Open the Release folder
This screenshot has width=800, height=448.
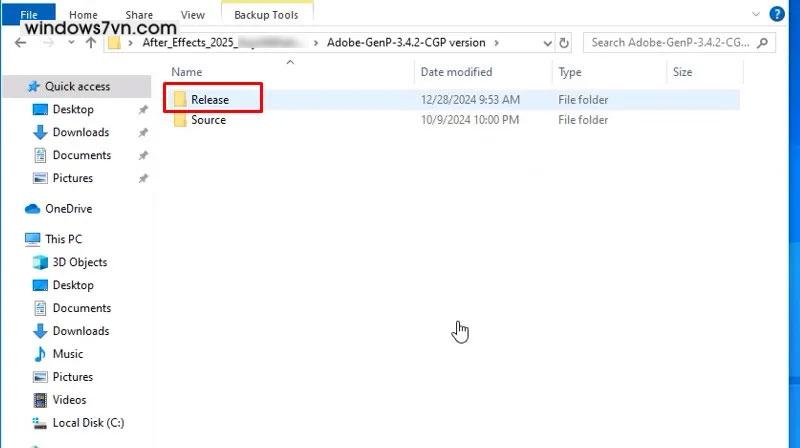tap(210, 99)
